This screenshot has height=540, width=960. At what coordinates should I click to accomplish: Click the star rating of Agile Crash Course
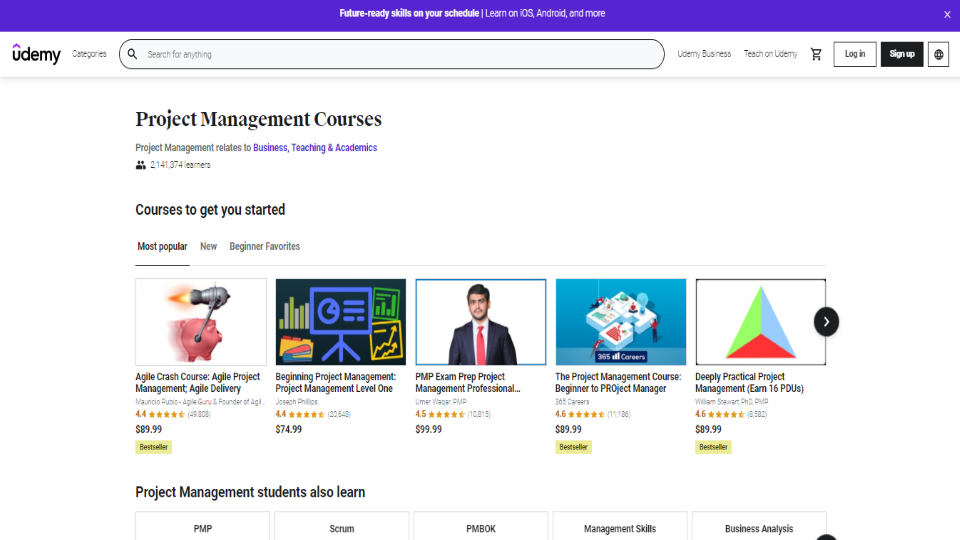[167, 414]
